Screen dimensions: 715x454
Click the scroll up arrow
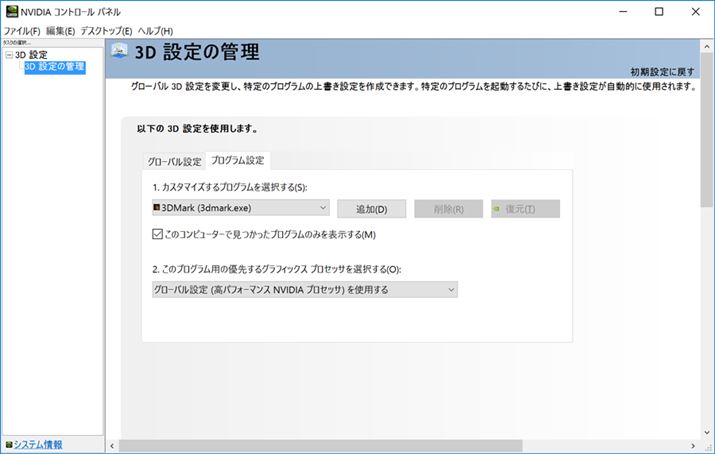[x=707, y=46]
